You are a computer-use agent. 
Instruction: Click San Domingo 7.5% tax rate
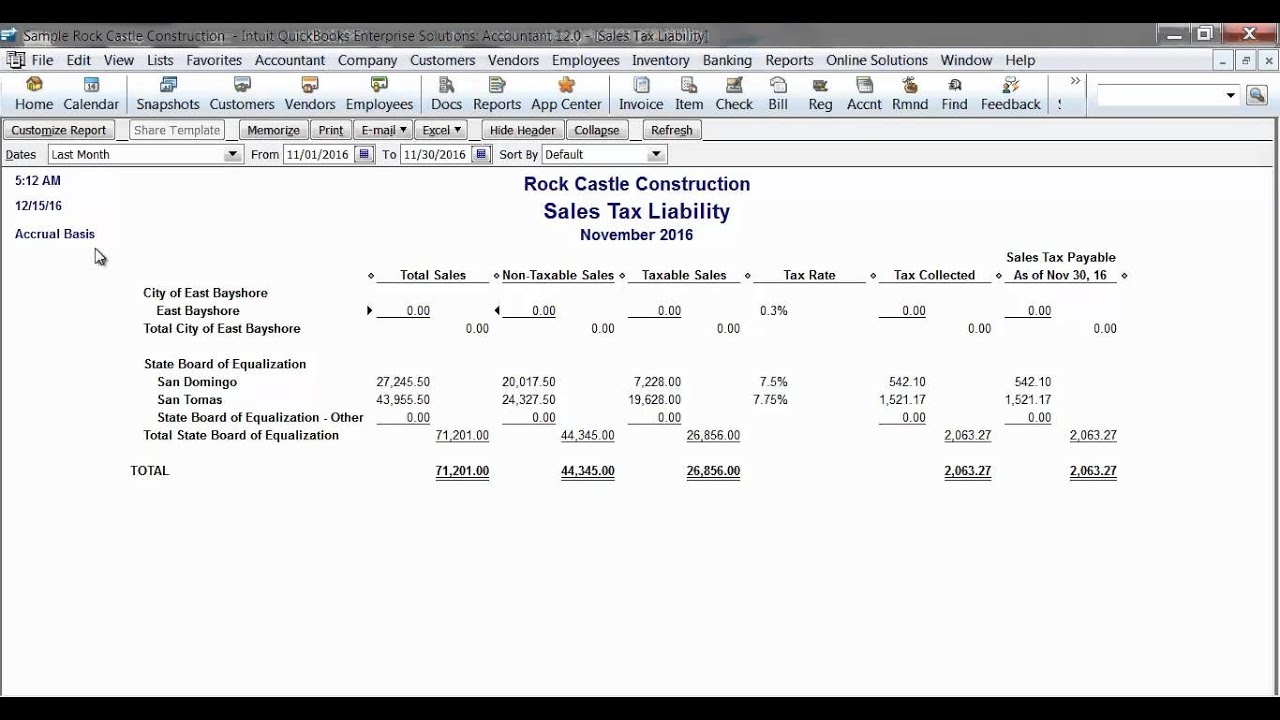click(774, 382)
